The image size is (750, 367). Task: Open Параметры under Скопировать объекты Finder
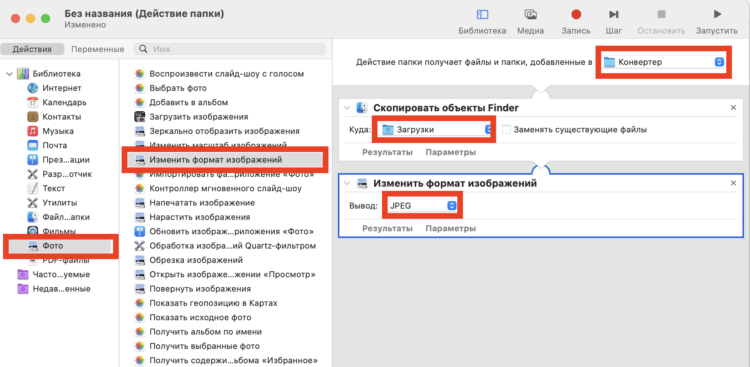point(451,153)
